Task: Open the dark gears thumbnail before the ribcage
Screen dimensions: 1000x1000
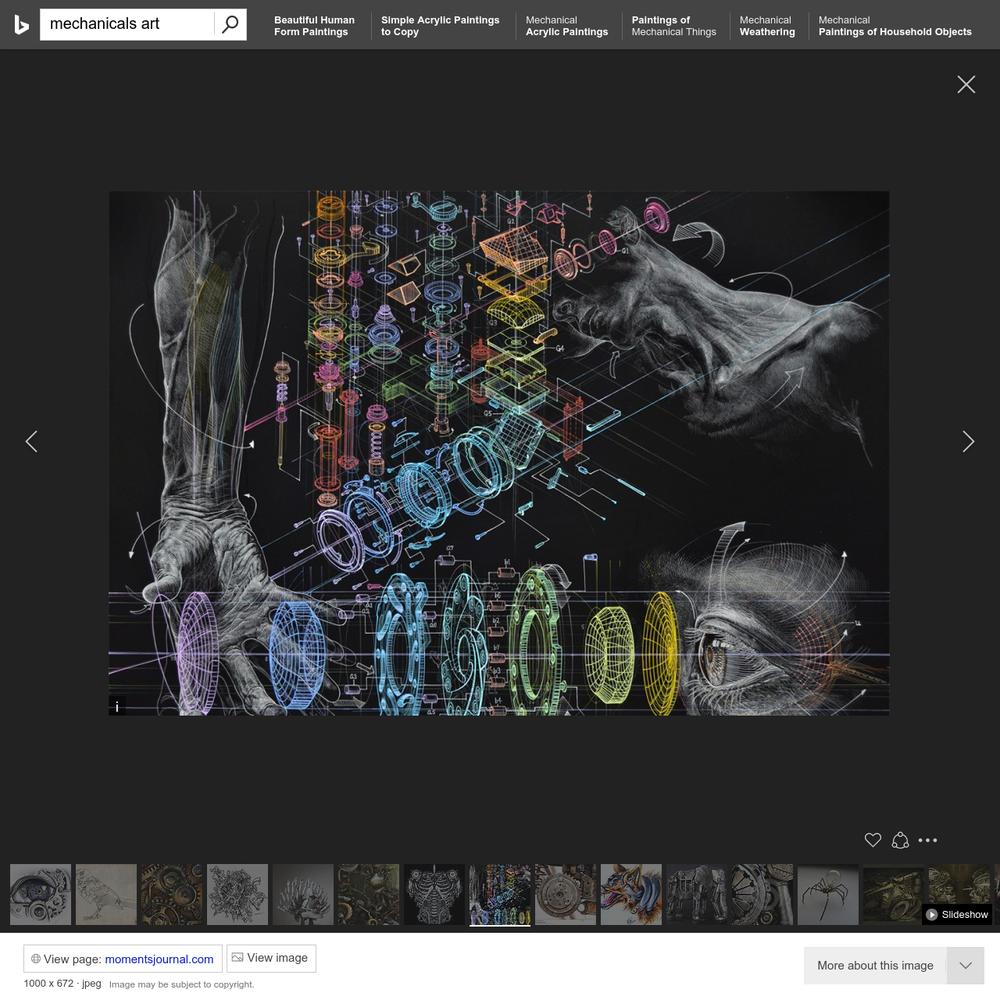Action: 369,894
